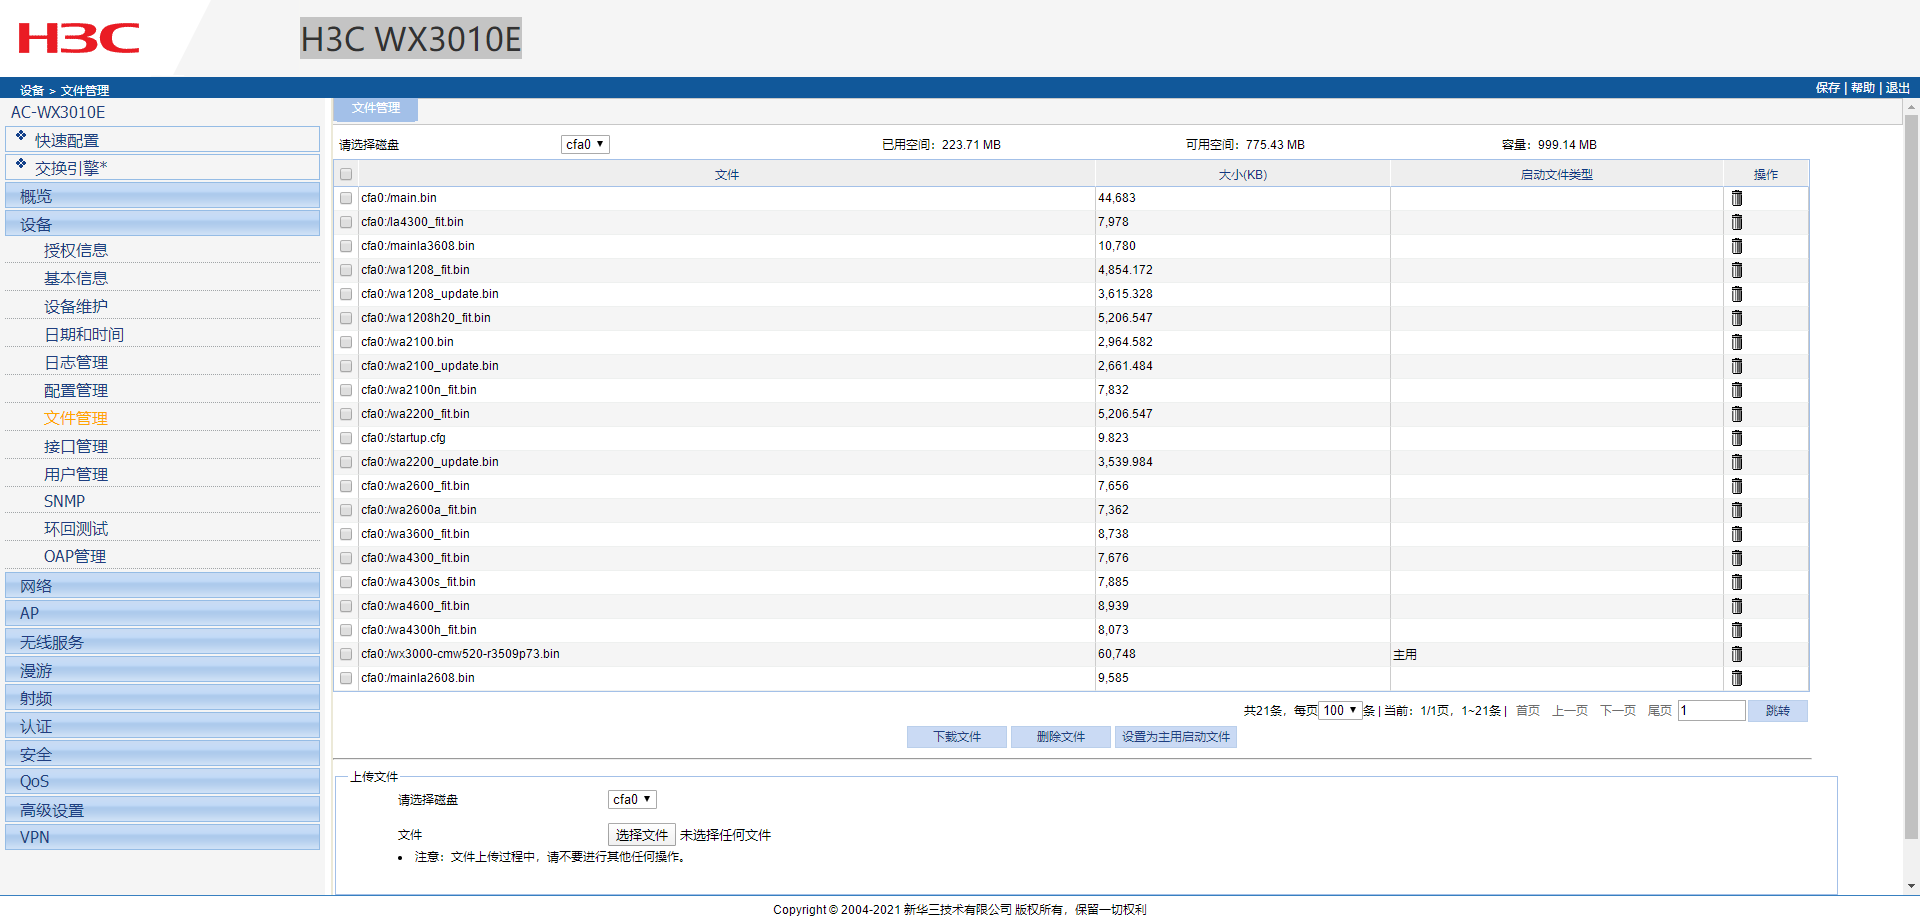The height and width of the screenshot is (922, 1920).
Task: Expand the 安全 menu section
Action: point(162,753)
